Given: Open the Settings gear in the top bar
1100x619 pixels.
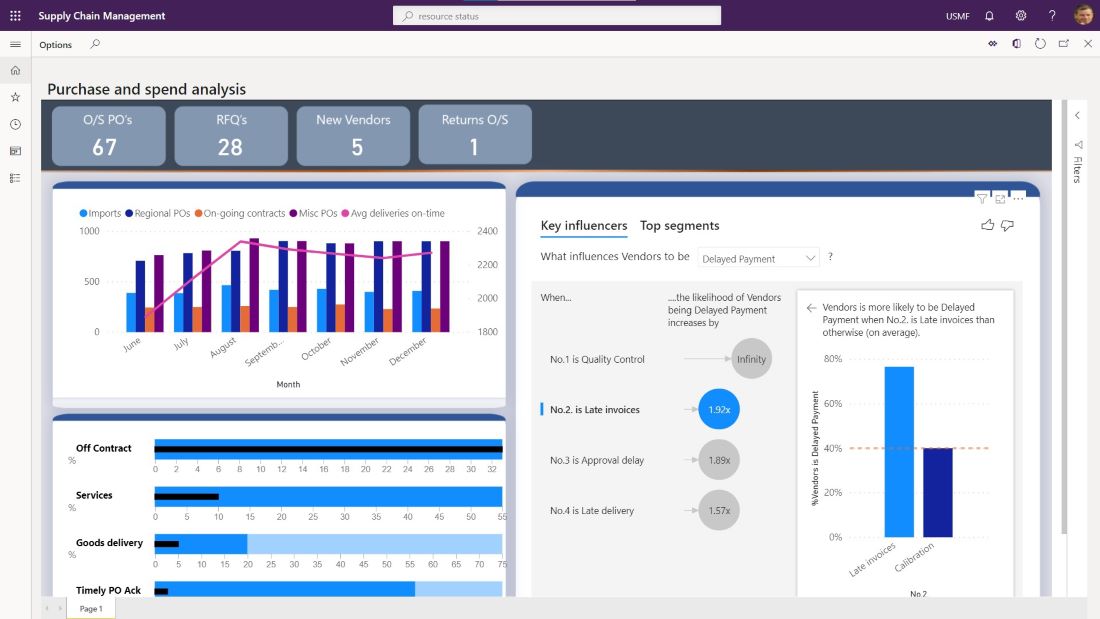Looking at the screenshot, I should coord(1021,15).
